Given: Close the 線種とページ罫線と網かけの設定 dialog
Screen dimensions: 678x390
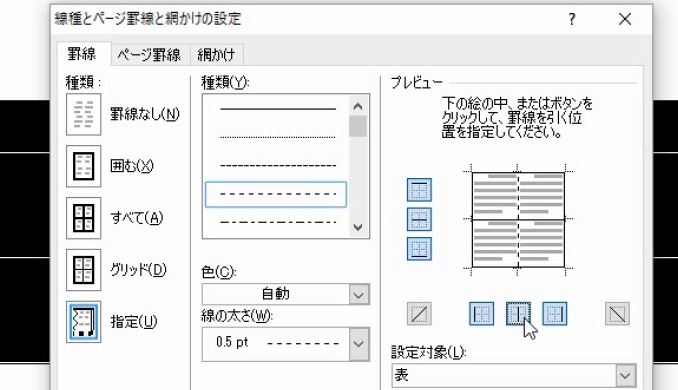Looking at the screenshot, I should (625, 19).
